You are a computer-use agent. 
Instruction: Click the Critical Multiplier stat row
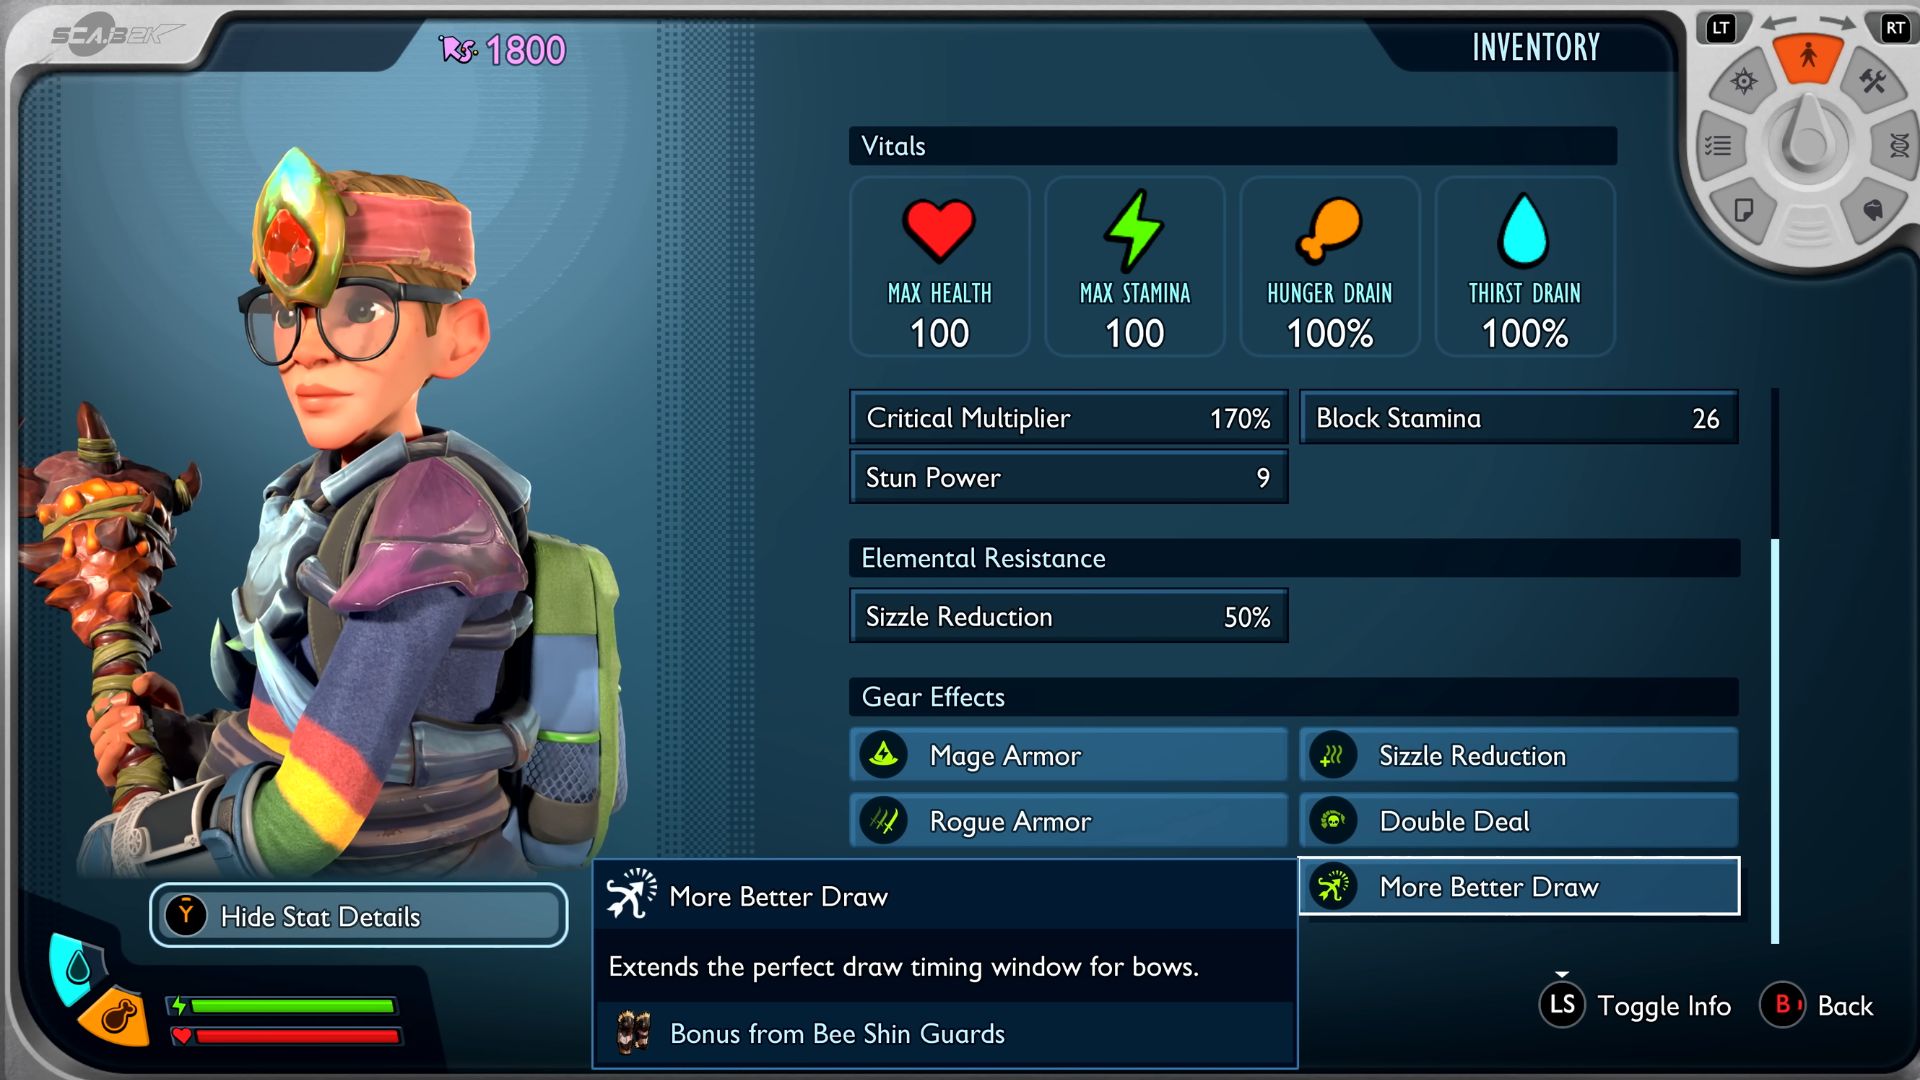(x=1068, y=417)
